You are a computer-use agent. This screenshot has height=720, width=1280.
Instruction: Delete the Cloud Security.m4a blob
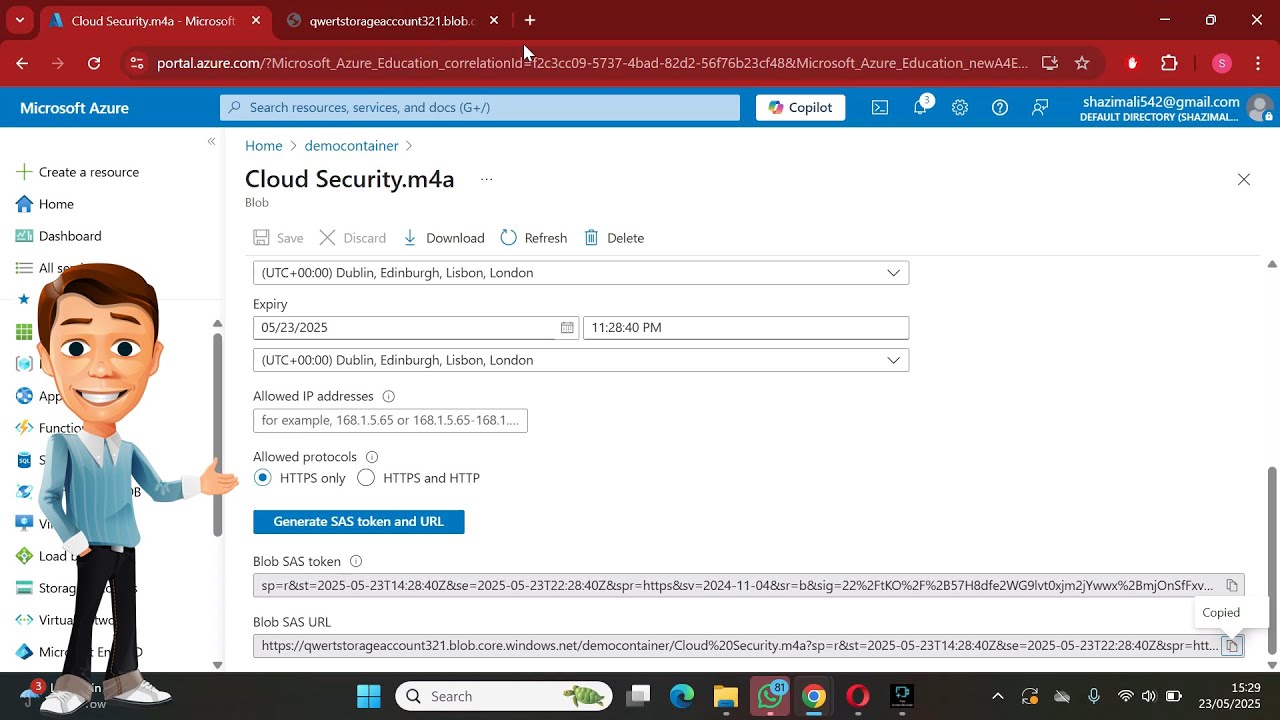pyautogui.click(x=614, y=238)
